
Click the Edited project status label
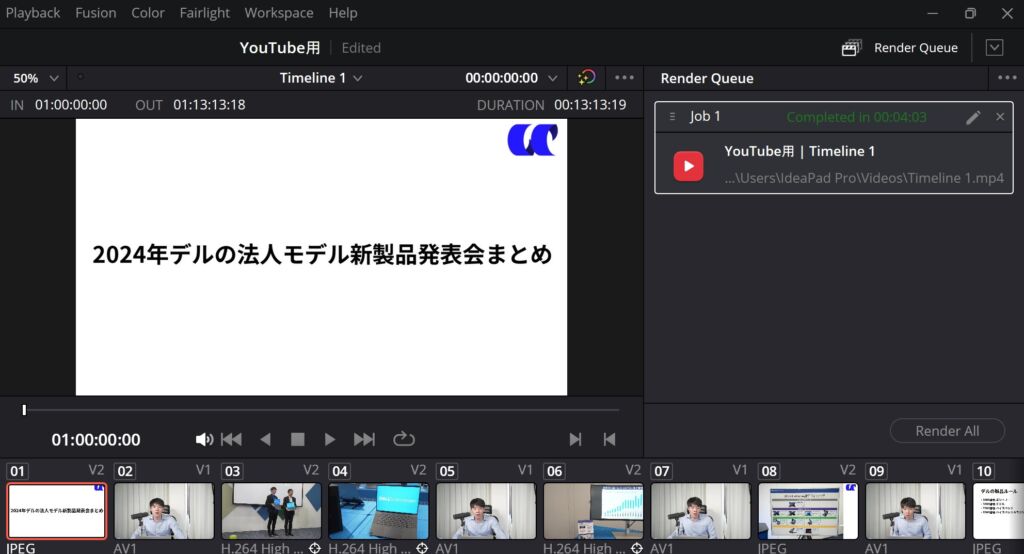coord(361,48)
